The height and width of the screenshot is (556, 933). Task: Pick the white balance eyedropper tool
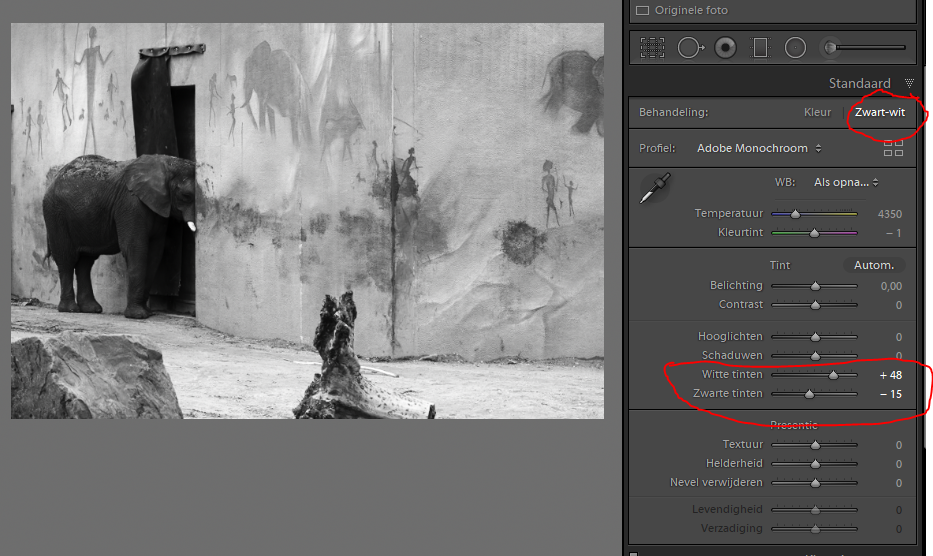655,187
